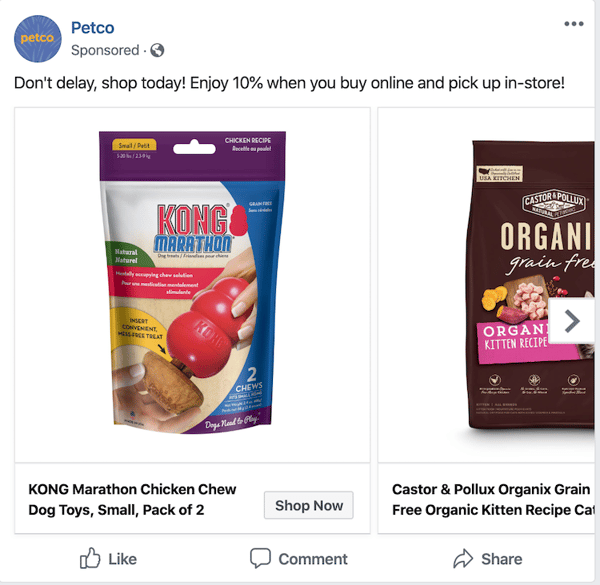Open the three-dot post options menu
Image resolution: width=600 pixels, height=585 pixels.
point(573,24)
